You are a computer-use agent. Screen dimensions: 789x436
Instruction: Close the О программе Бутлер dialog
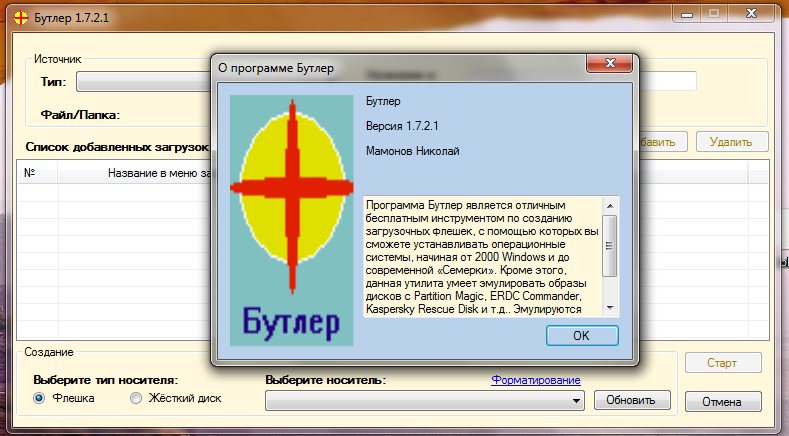(610, 63)
